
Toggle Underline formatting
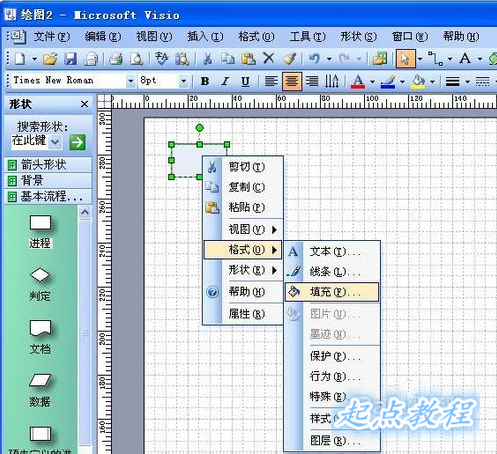pyautogui.click(x=245, y=81)
